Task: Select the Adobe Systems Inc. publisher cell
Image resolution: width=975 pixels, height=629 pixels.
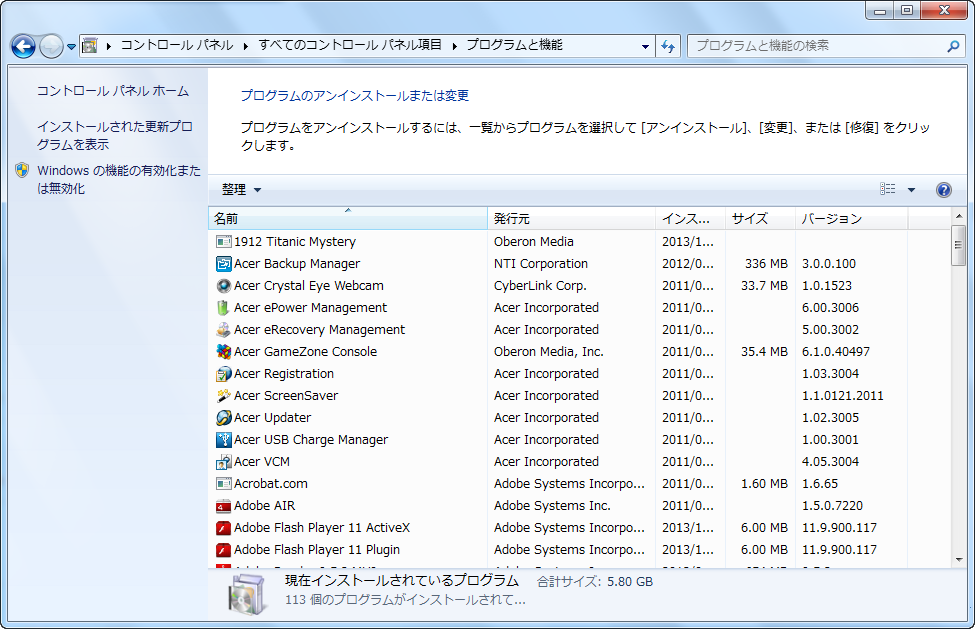Action: (552, 506)
